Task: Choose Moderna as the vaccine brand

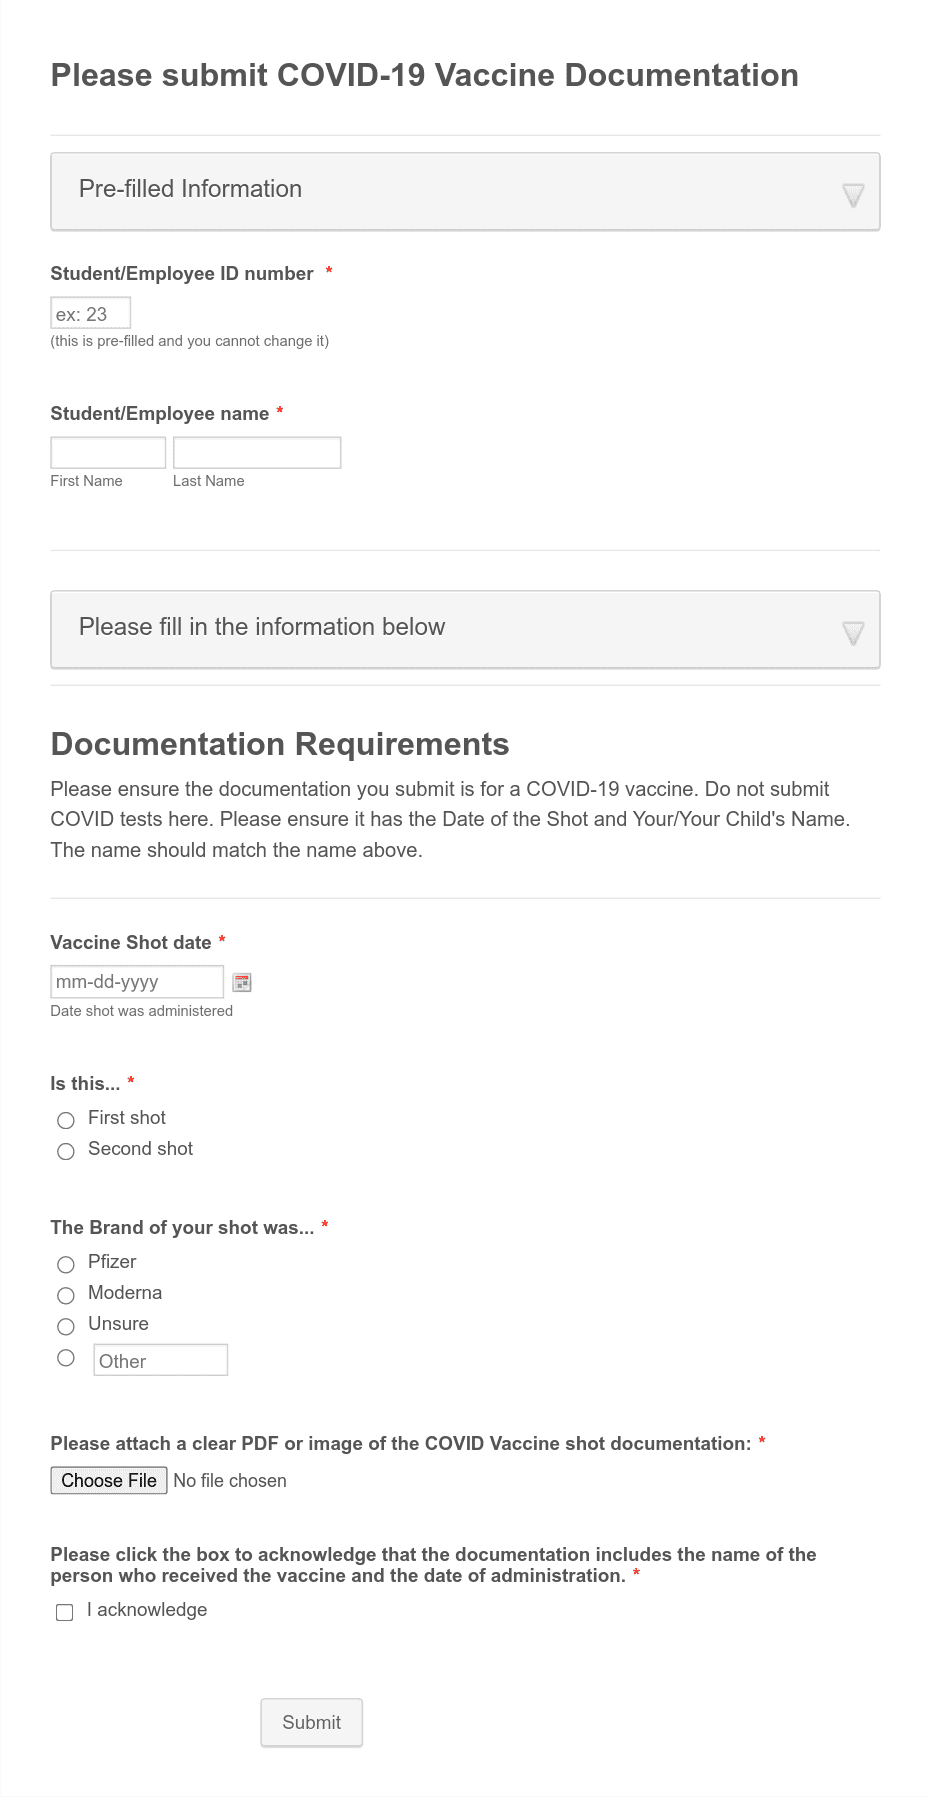Action: click(x=66, y=1295)
